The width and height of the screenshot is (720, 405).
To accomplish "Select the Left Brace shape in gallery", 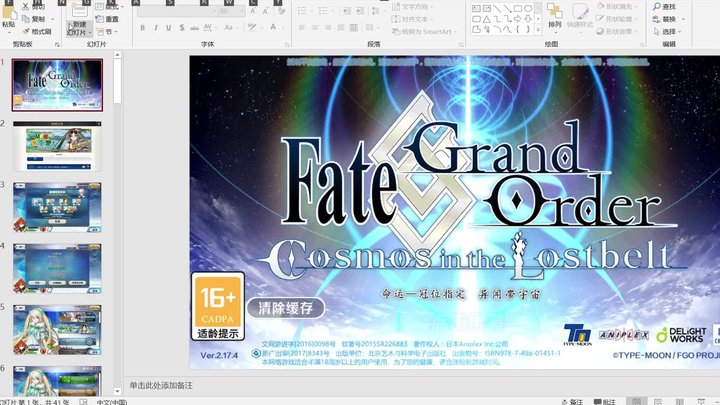I will tap(518, 29).
